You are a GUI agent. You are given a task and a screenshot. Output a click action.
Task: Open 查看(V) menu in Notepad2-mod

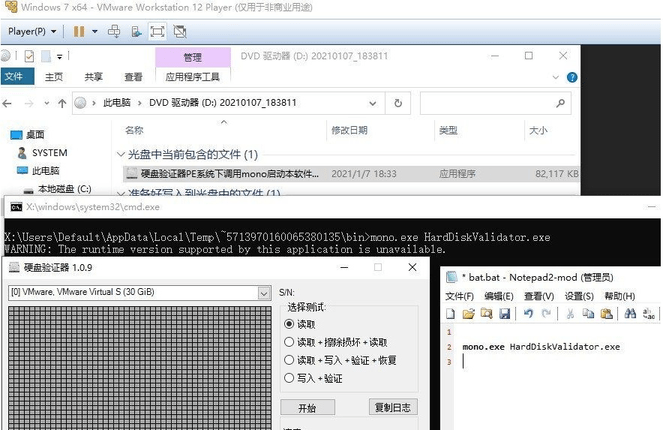(x=539, y=296)
